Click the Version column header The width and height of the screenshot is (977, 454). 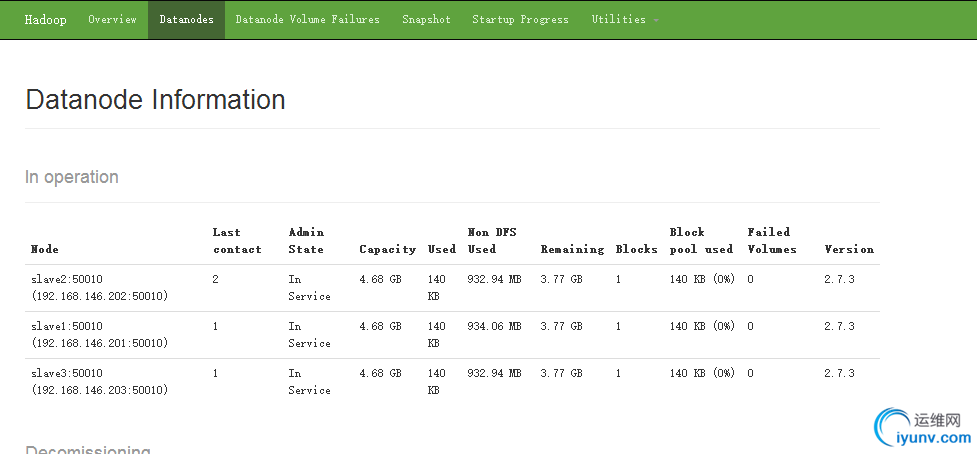coord(849,249)
